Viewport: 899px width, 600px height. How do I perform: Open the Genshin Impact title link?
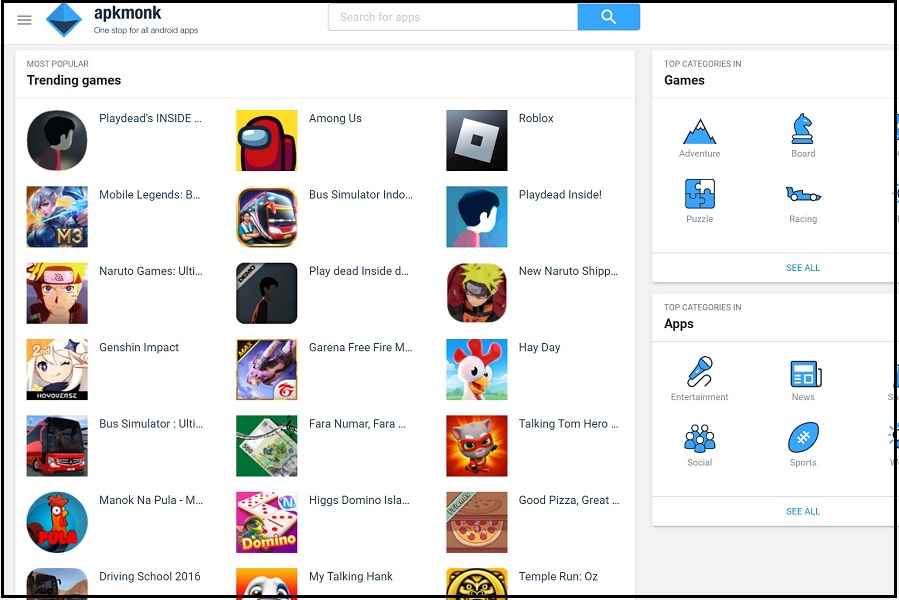click(139, 348)
